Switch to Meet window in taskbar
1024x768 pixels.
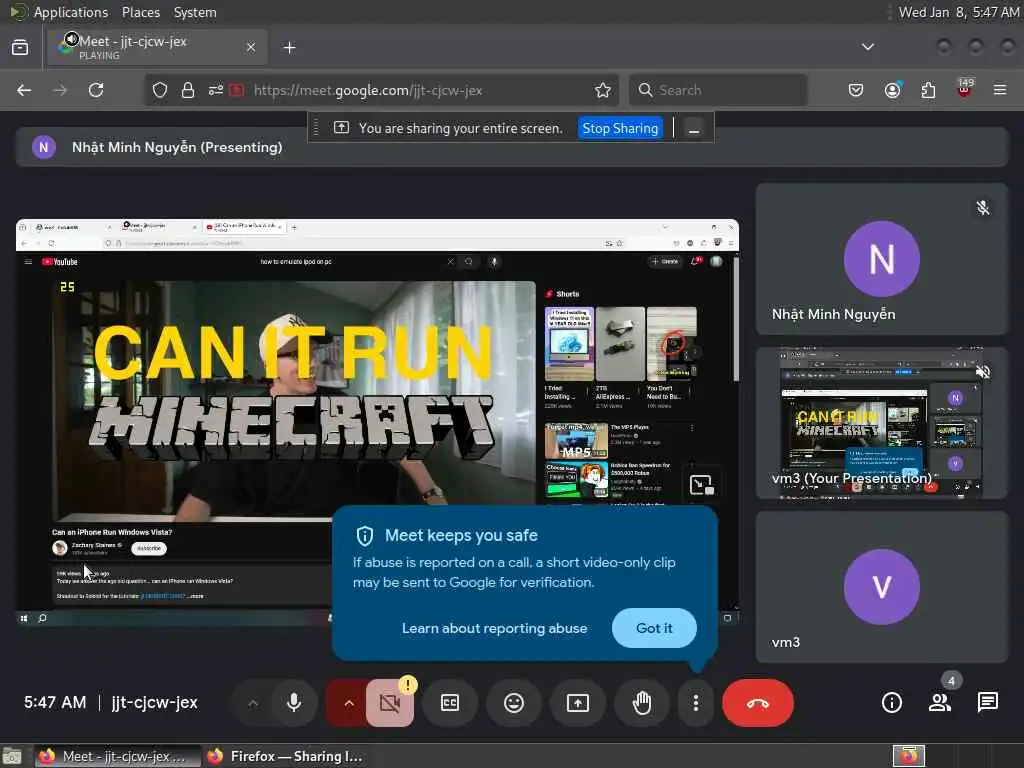coord(118,756)
